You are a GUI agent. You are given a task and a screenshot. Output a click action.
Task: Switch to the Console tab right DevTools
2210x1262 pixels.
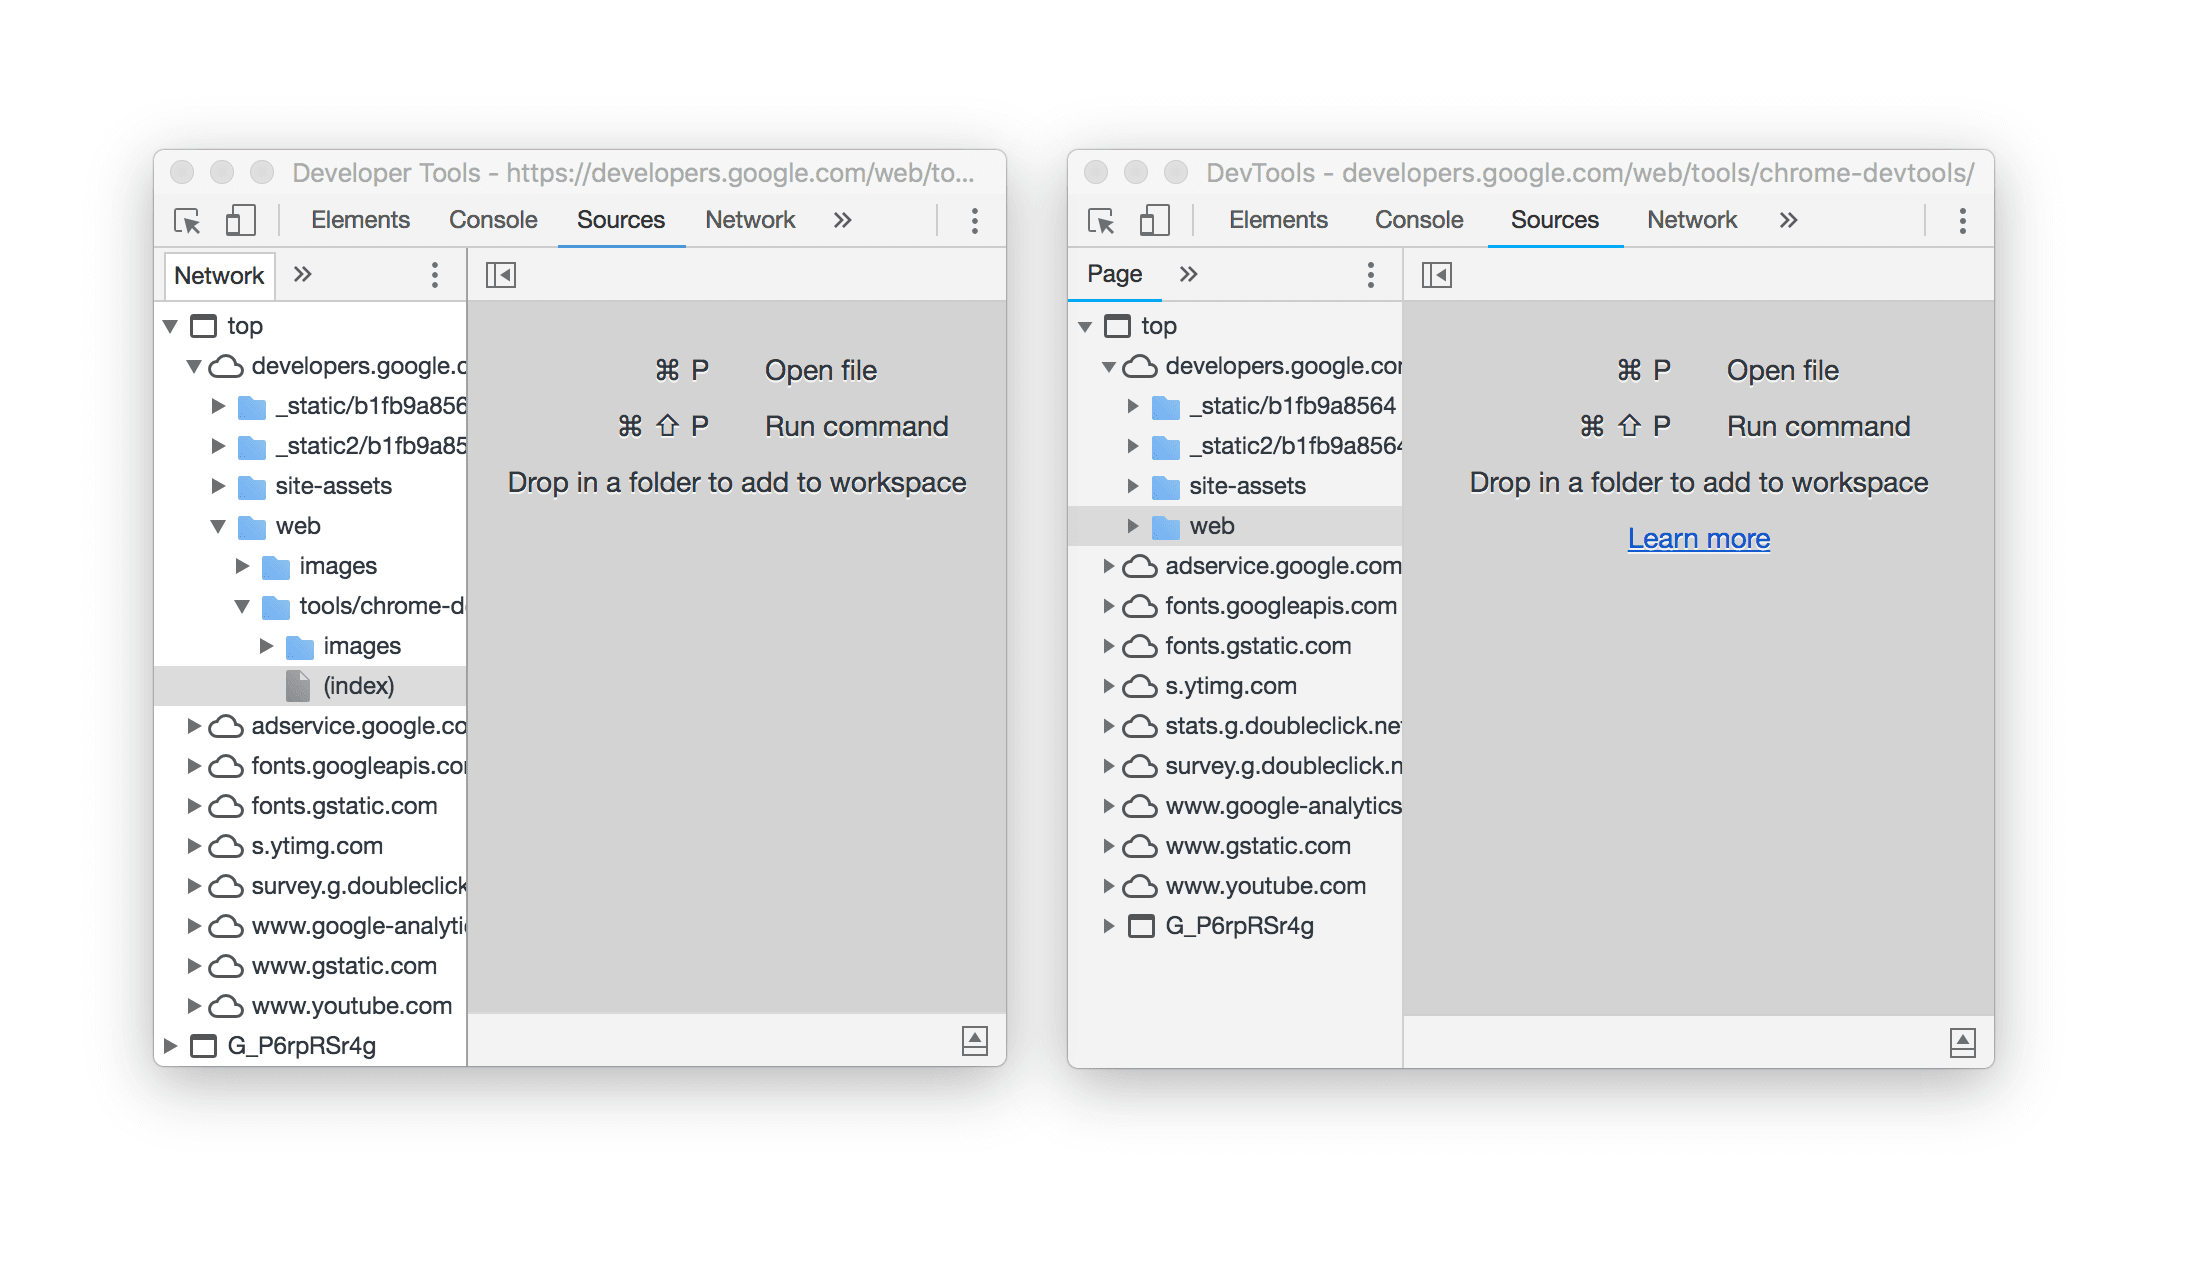1415,220
